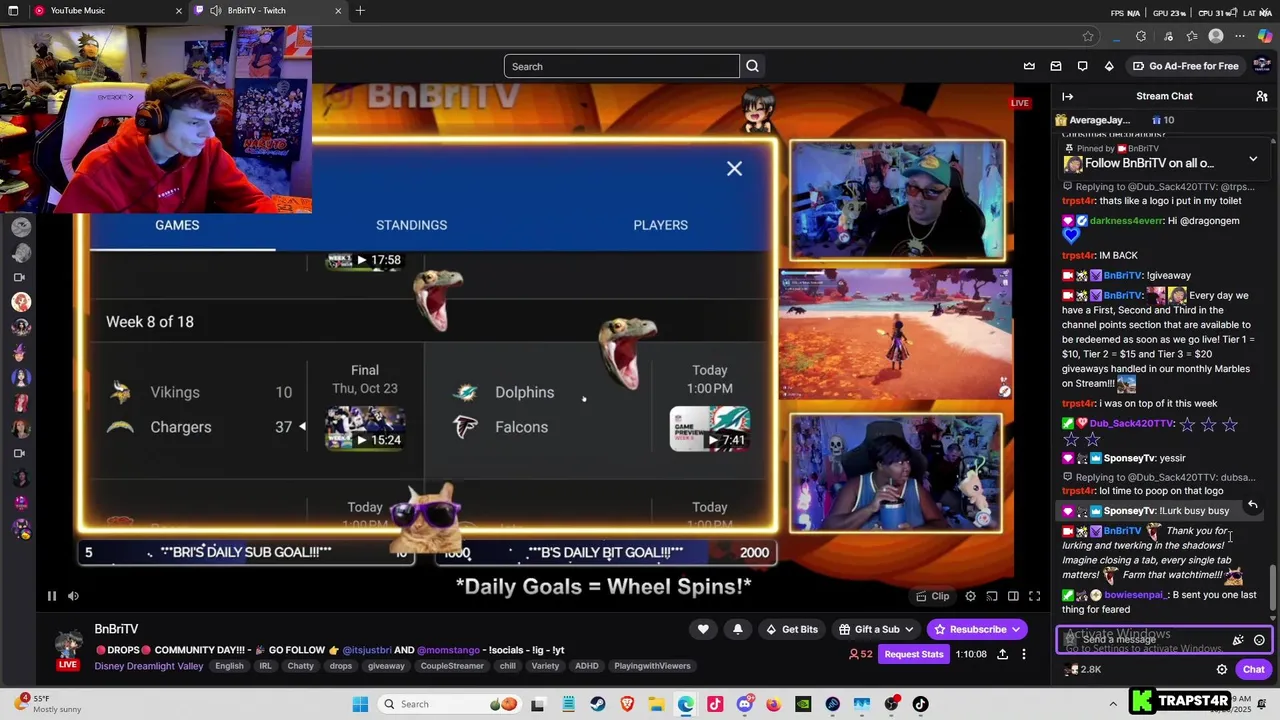Image resolution: width=1280 pixels, height=720 pixels.
Task: Click the follow heart button for BnBriTV
Action: coord(703,629)
